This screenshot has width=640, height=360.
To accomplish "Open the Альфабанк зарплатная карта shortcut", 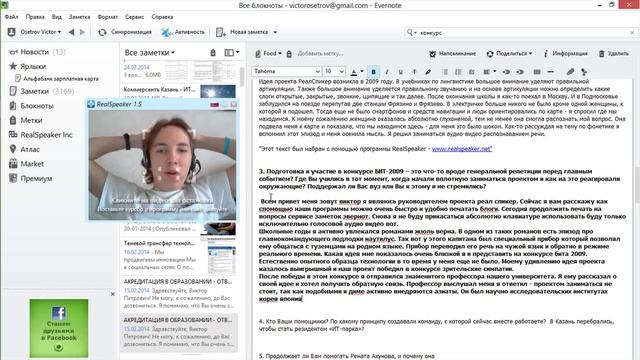I will (x=57, y=78).
